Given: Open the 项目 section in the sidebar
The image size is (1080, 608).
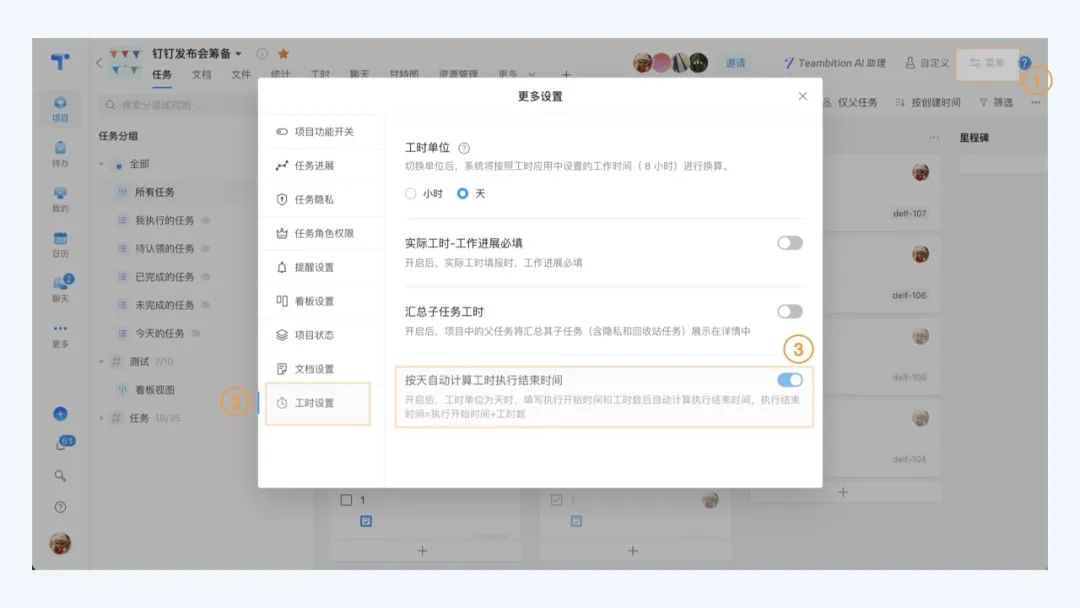Looking at the screenshot, I should (61, 109).
